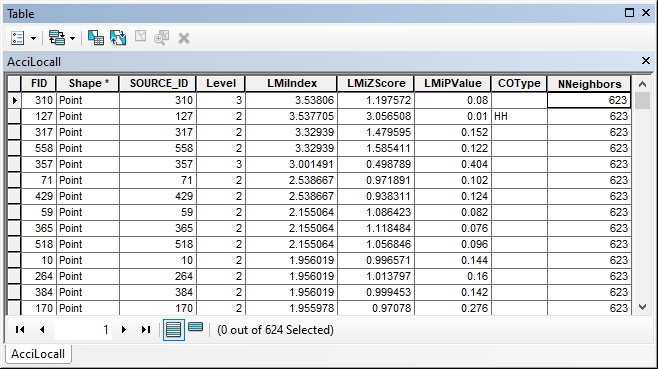Click the Level cell in FID 357 row

click(x=221, y=164)
